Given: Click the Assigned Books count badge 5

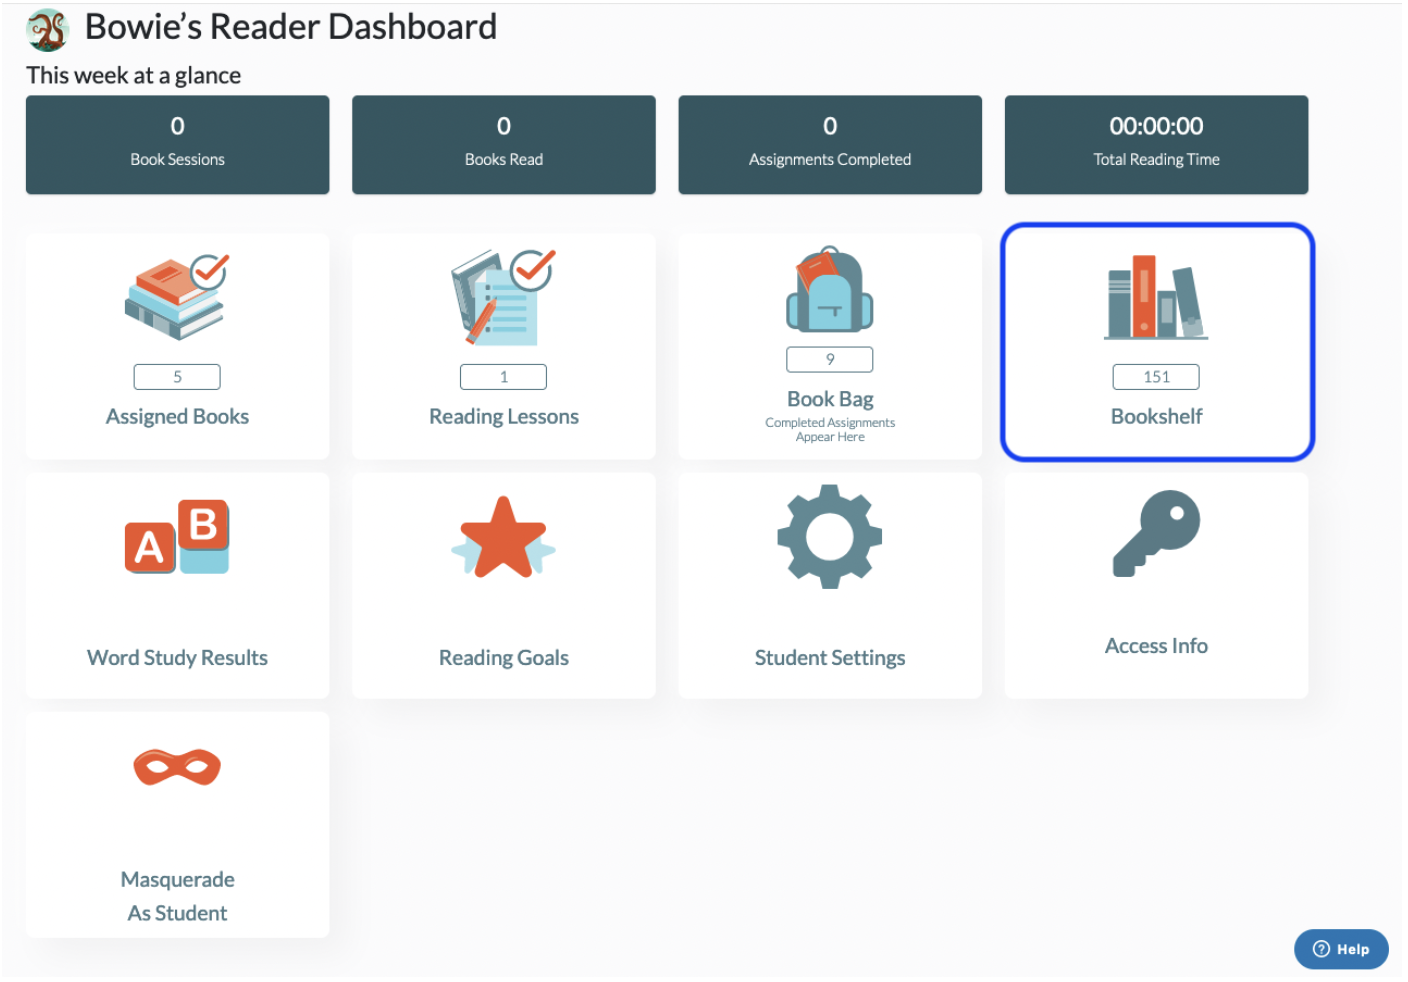Looking at the screenshot, I should click(x=177, y=377).
